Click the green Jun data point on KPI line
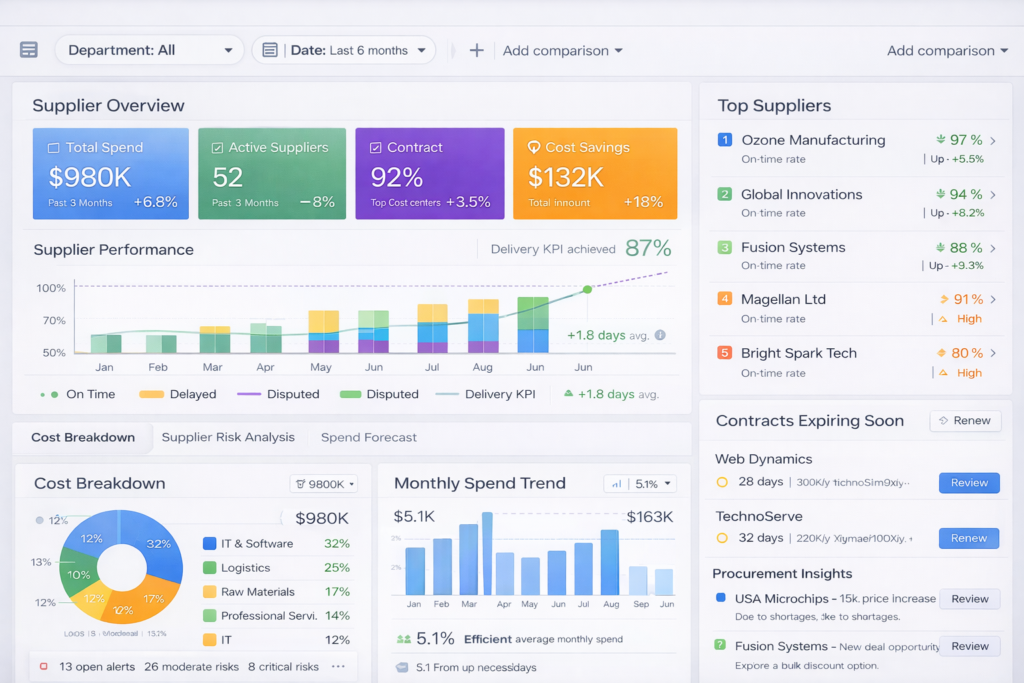The height and width of the screenshot is (683, 1024). click(x=587, y=289)
